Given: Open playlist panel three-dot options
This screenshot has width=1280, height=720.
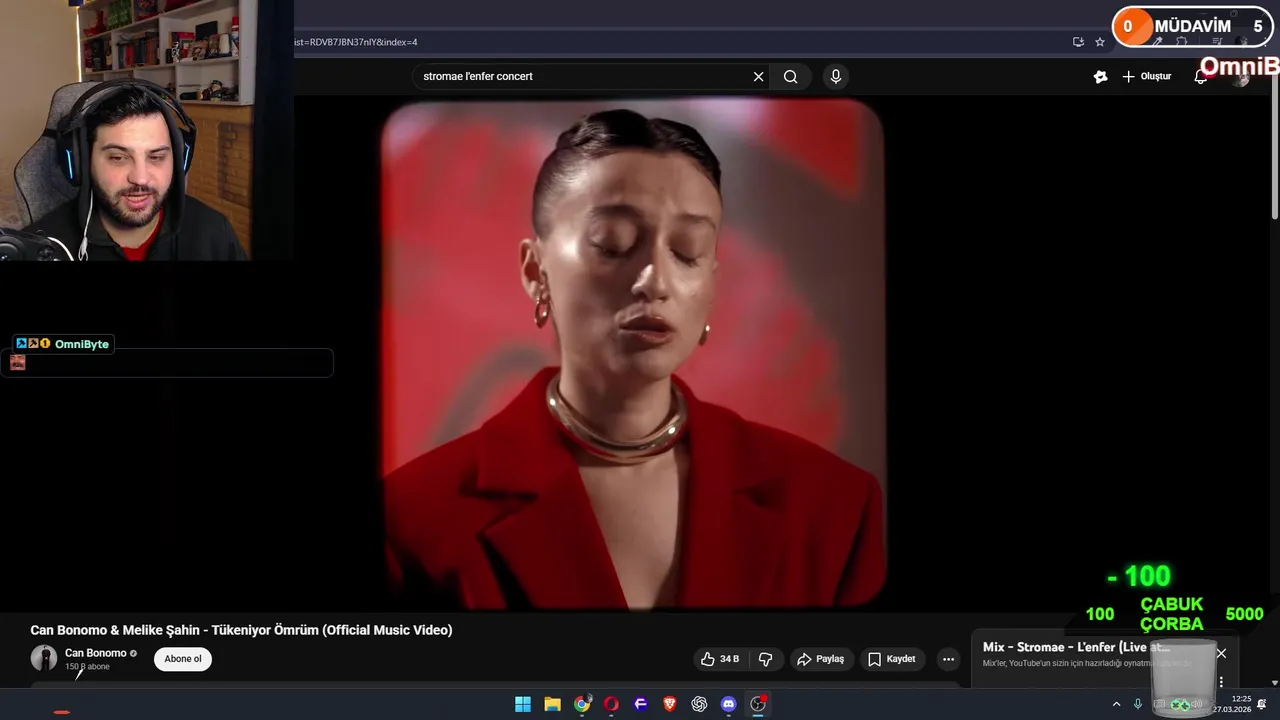Looking at the screenshot, I should coord(1221,682).
